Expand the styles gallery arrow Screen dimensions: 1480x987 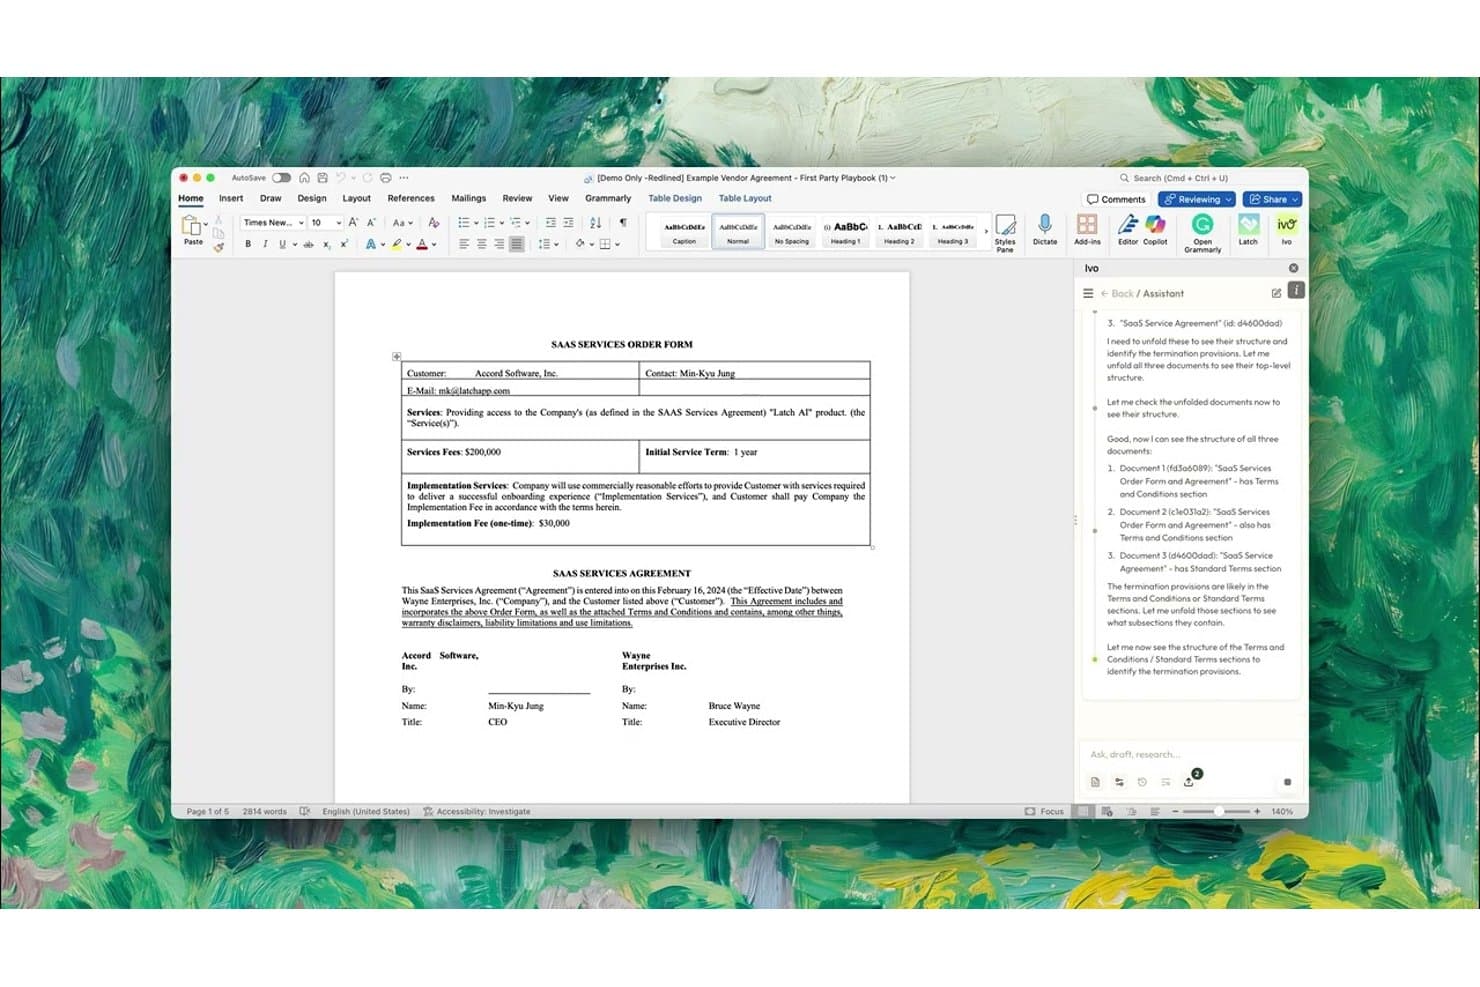pos(986,231)
